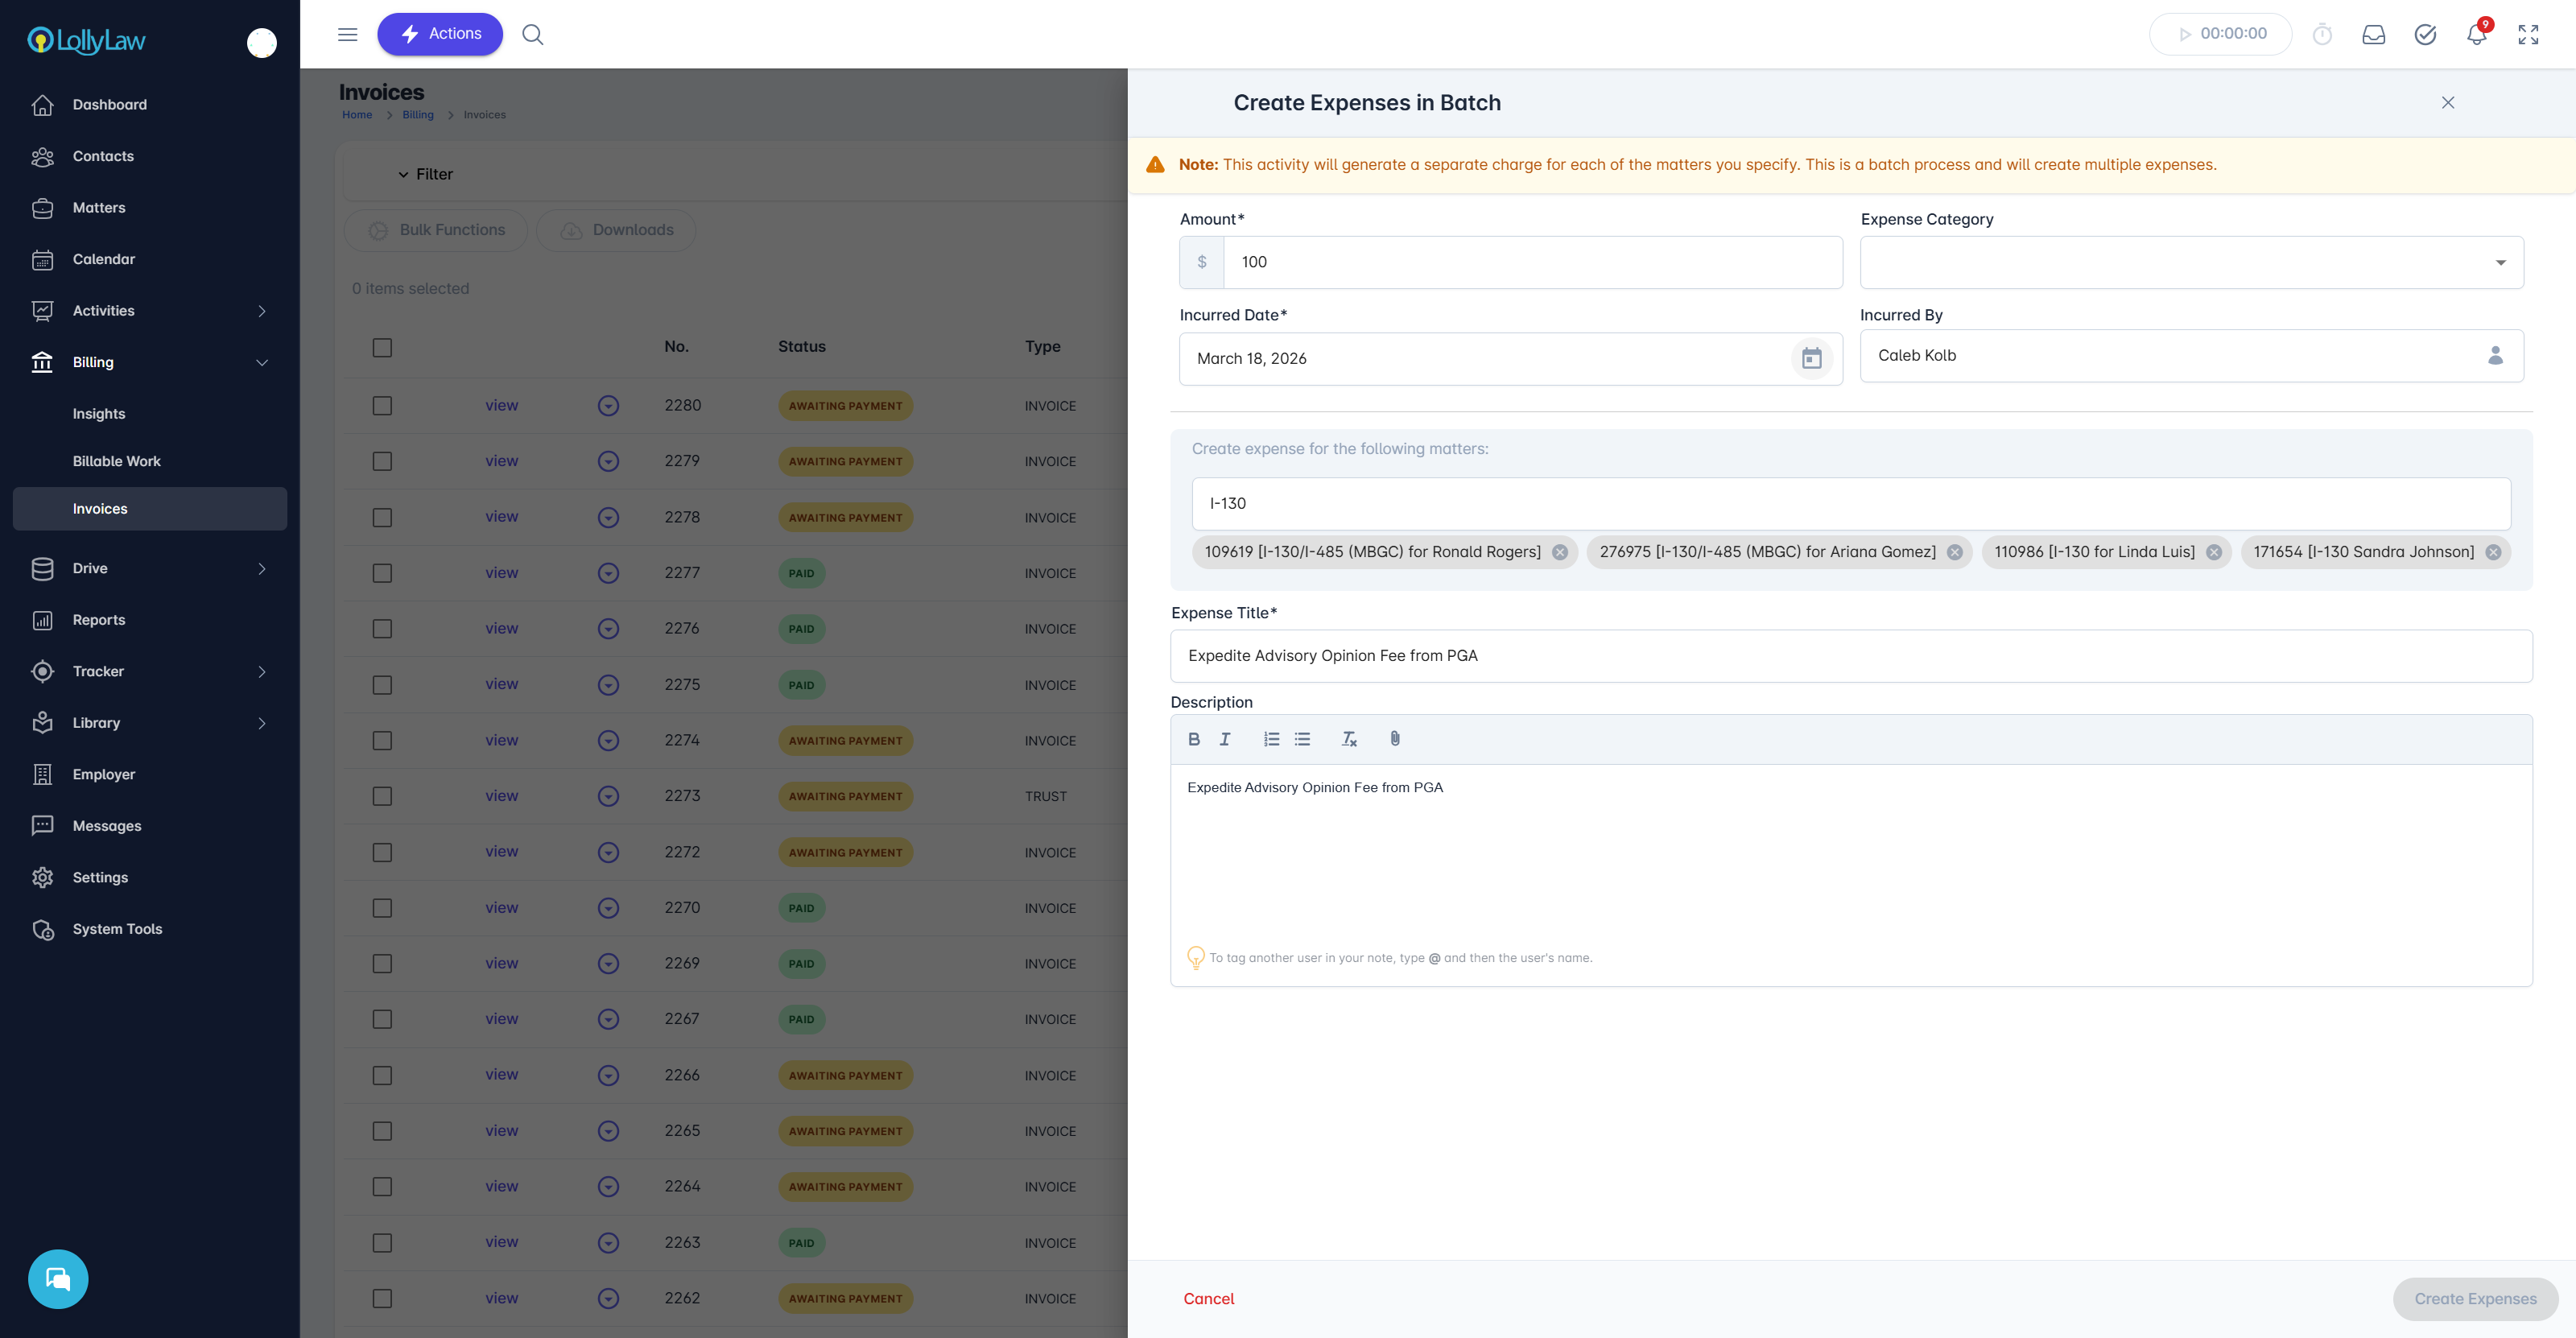Close the Create Expenses in Batch panel
This screenshot has height=1338, width=2576.
click(2448, 103)
